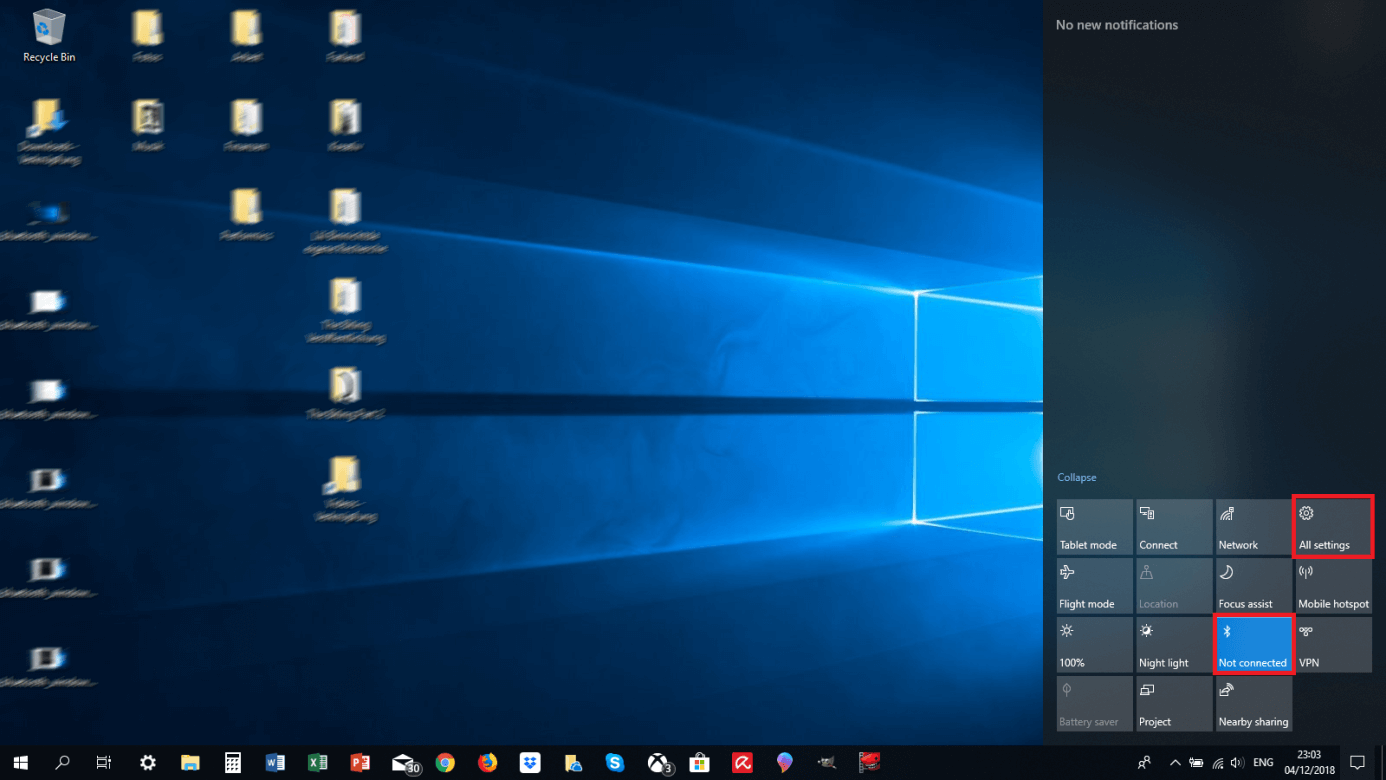Image resolution: width=1386 pixels, height=780 pixels.
Task: Open Xbox app with 3 badge
Action: (658, 762)
